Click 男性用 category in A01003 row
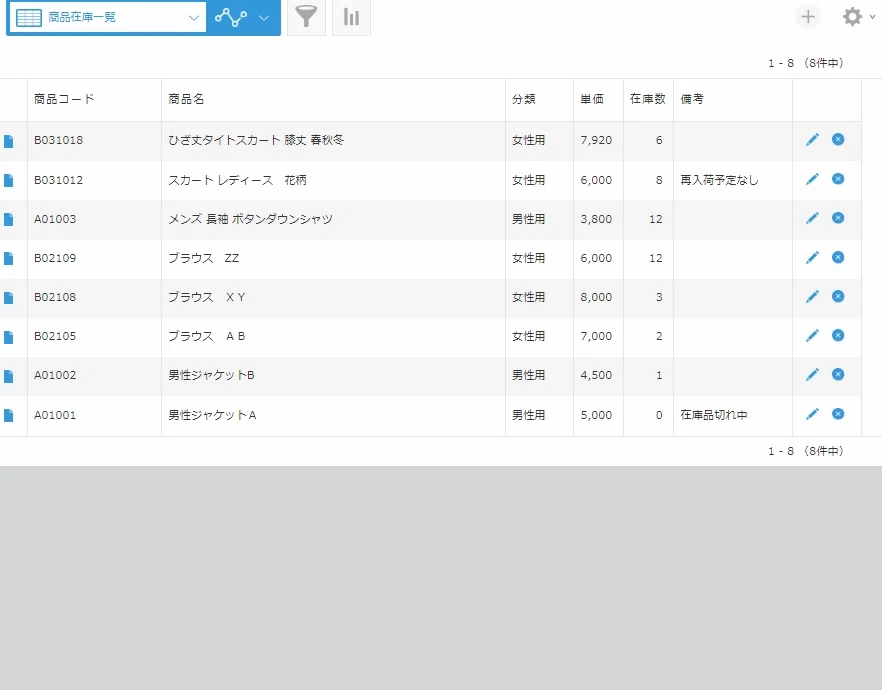Screen dimensions: 882x690 coord(529,219)
